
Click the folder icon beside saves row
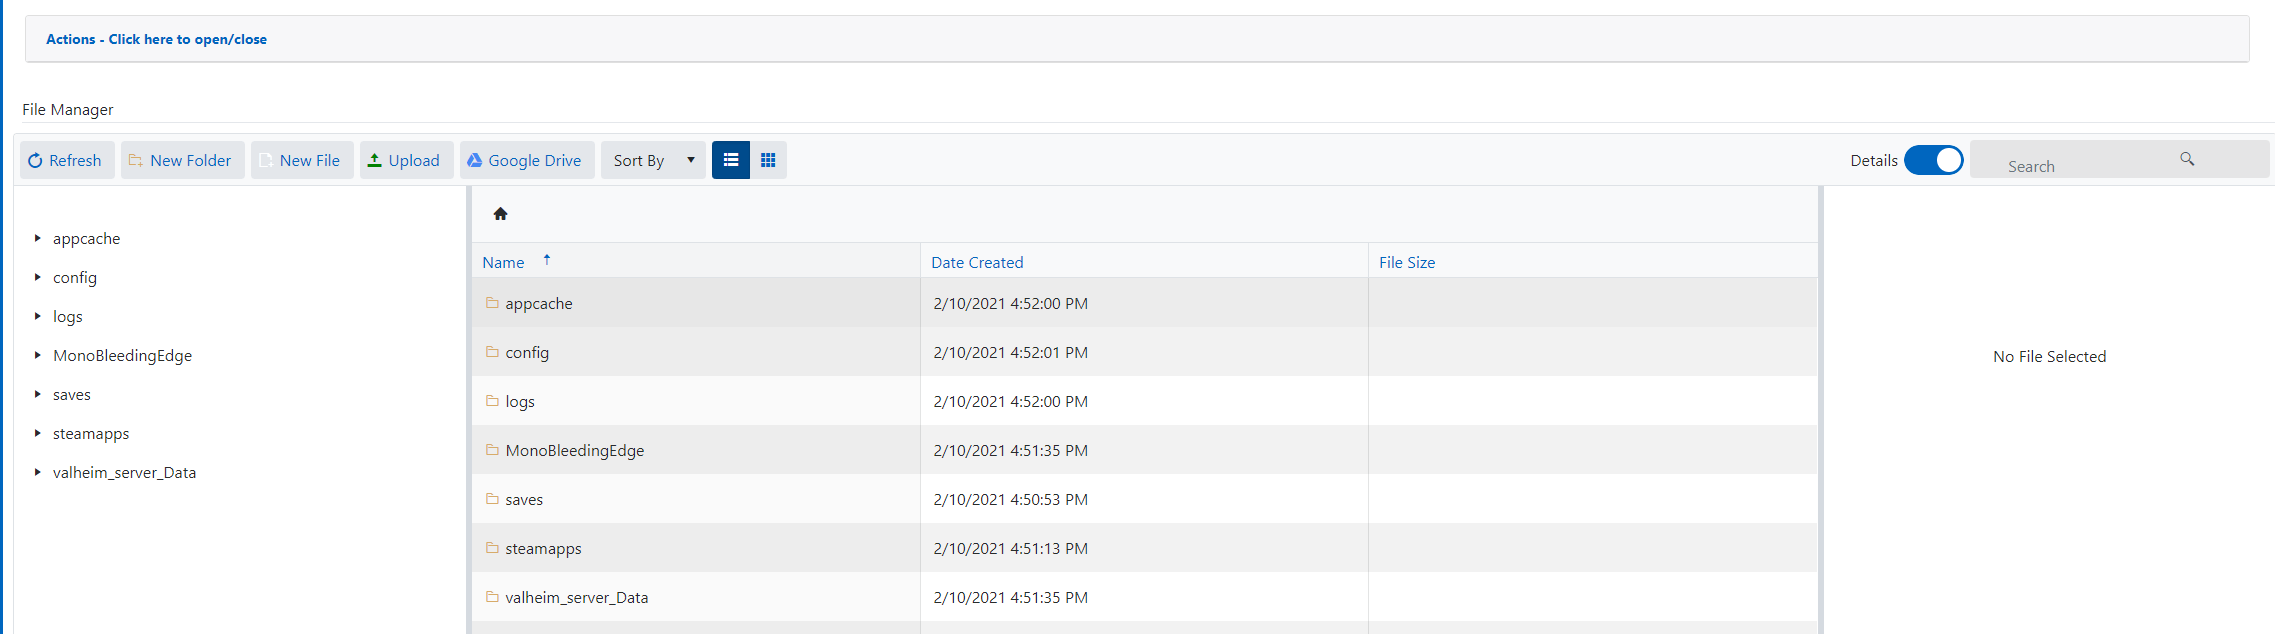[492, 499]
